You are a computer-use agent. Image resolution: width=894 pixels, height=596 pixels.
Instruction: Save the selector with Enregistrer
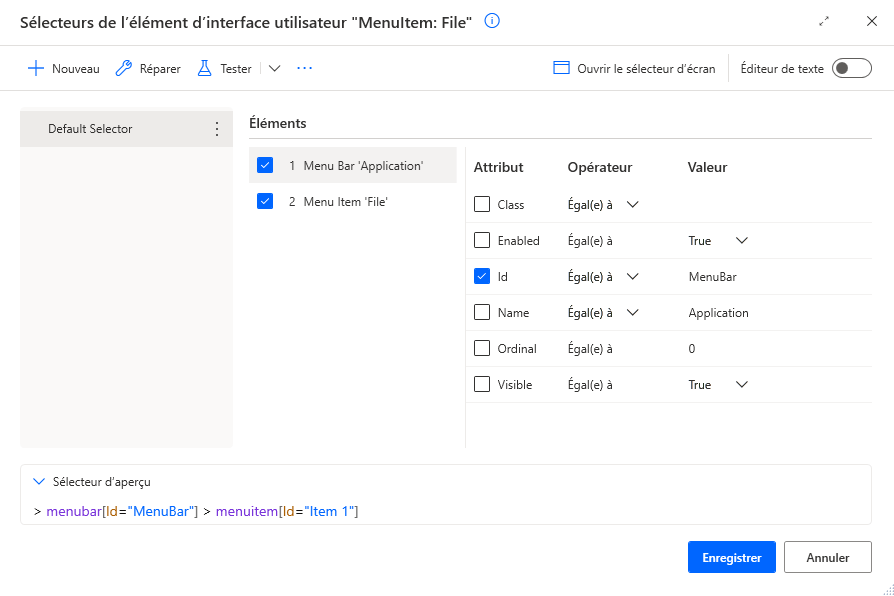tap(731, 557)
